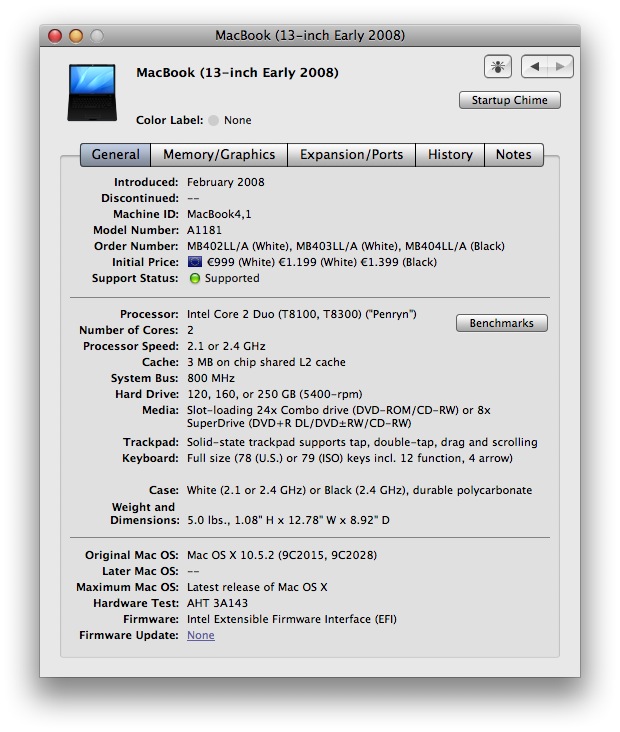
Task: Click the green Supported status indicator
Action: pyautogui.click(x=195, y=279)
